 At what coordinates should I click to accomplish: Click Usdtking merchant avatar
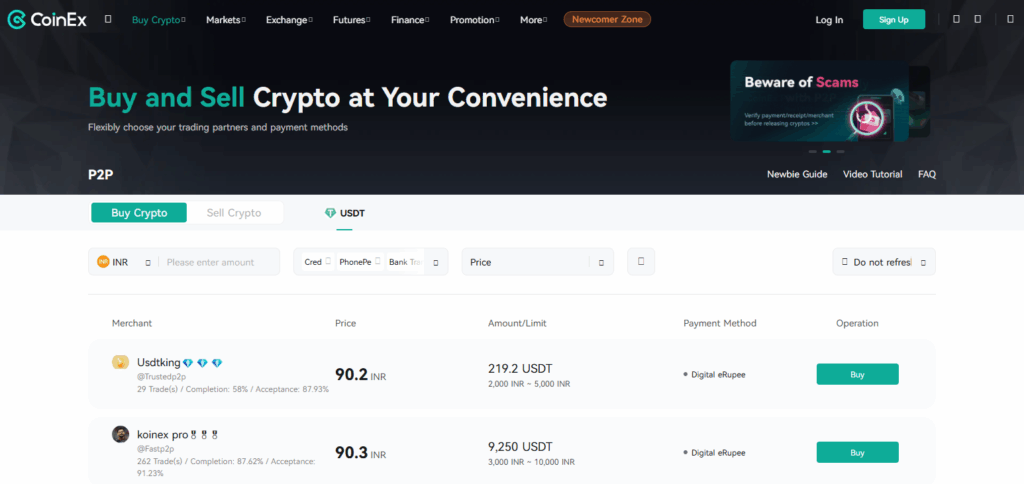pos(120,362)
